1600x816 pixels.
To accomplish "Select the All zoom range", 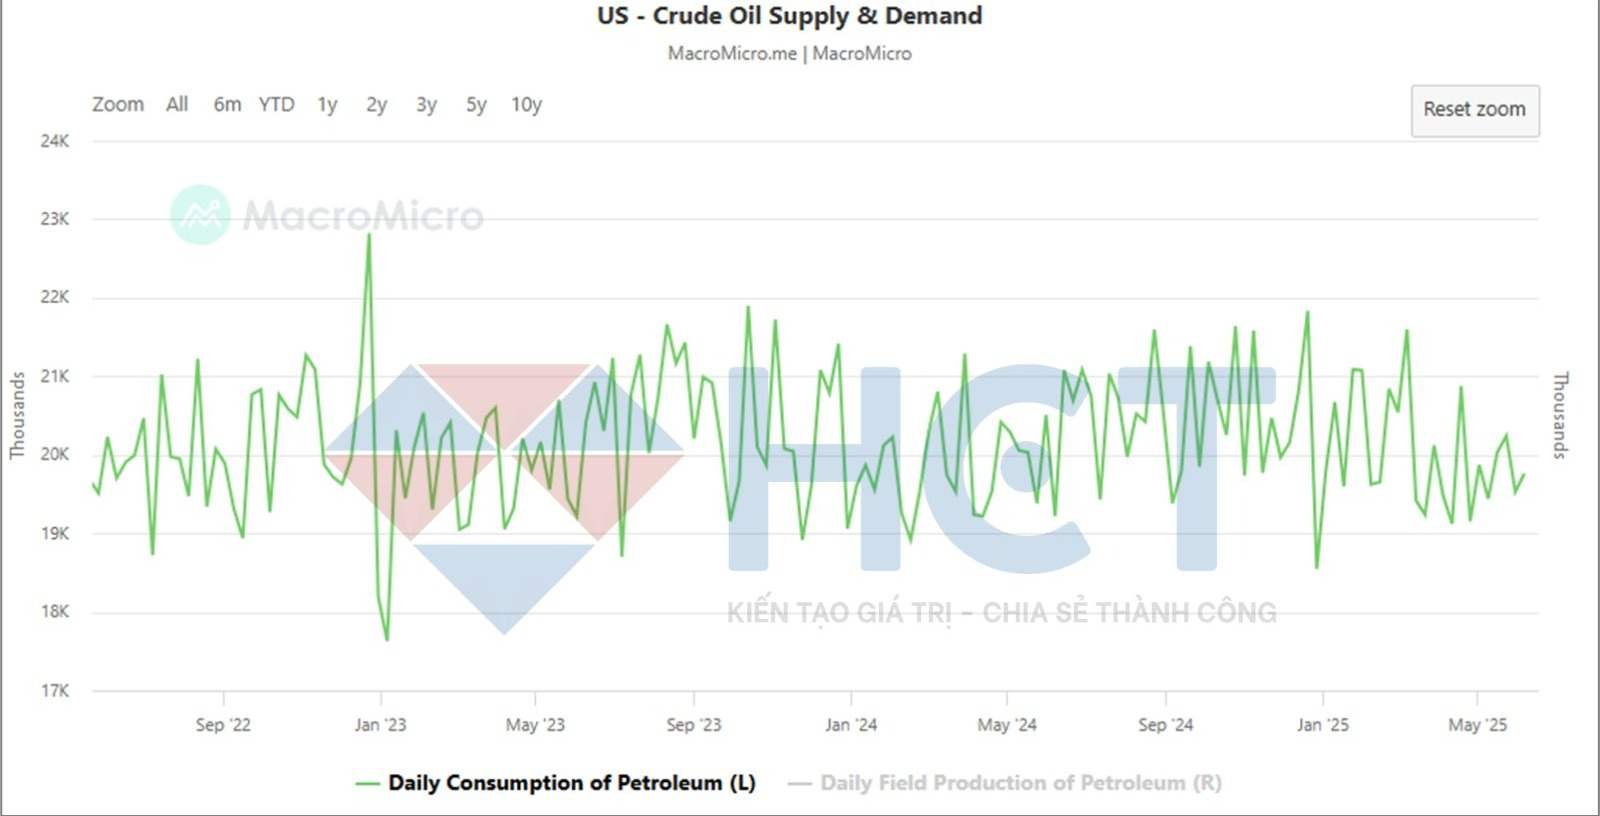I will (177, 104).
